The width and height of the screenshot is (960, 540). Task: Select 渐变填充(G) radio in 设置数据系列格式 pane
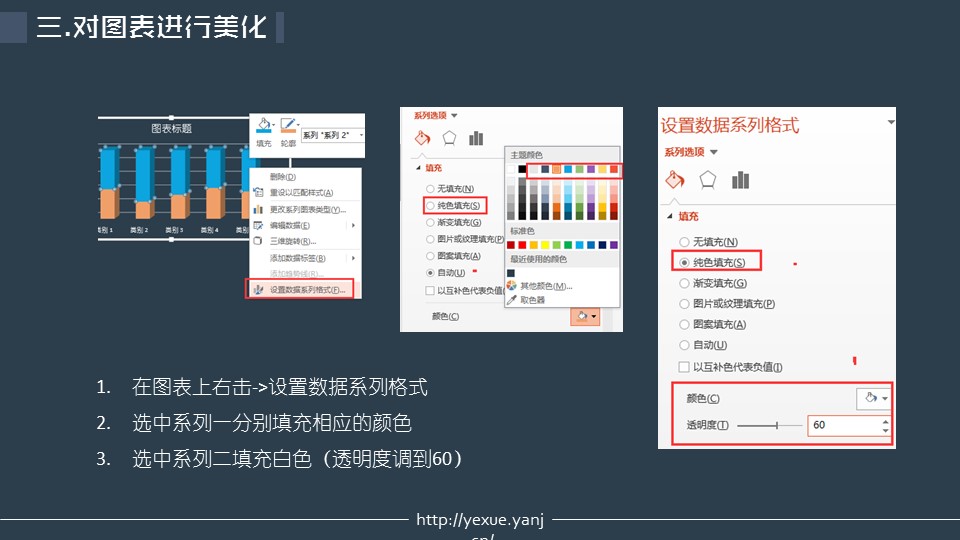point(684,283)
